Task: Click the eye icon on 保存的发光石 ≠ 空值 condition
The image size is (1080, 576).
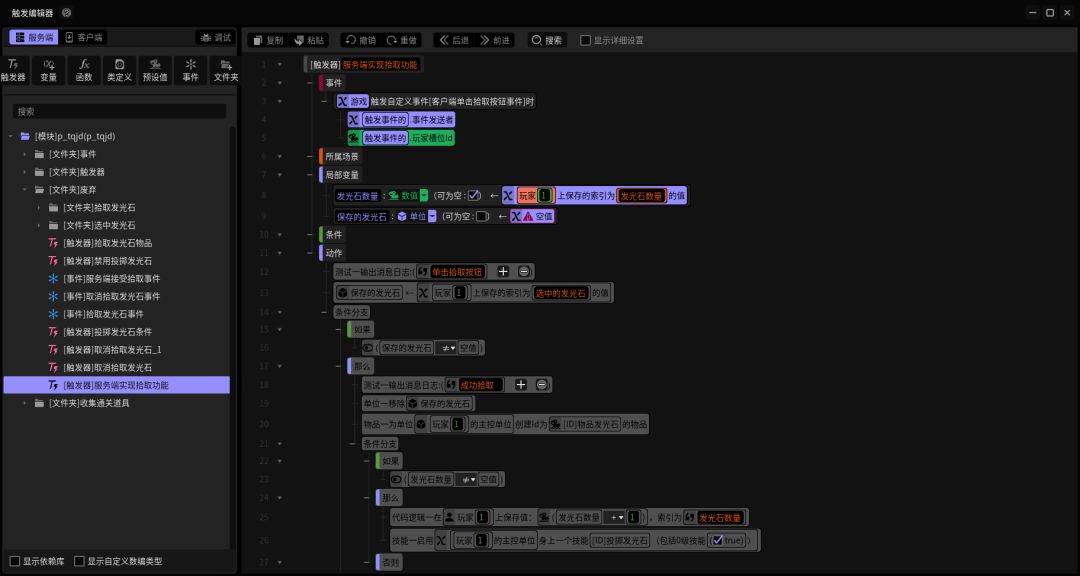Action: [368, 348]
